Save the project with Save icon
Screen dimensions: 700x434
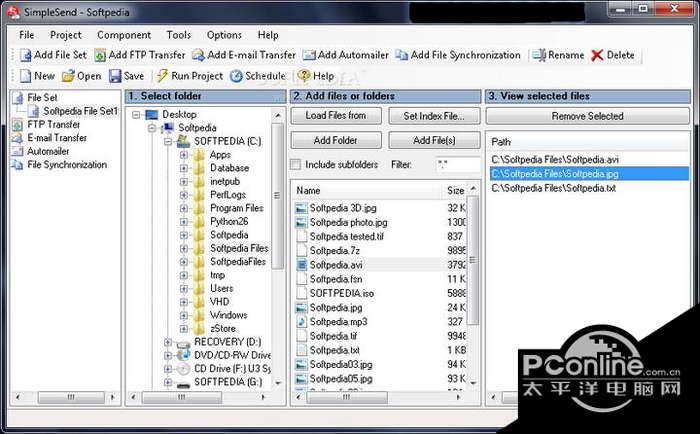115,76
